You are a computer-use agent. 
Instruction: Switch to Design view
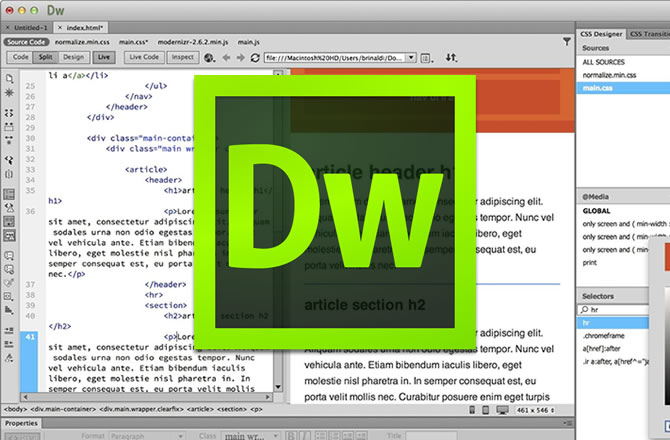(73, 57)
